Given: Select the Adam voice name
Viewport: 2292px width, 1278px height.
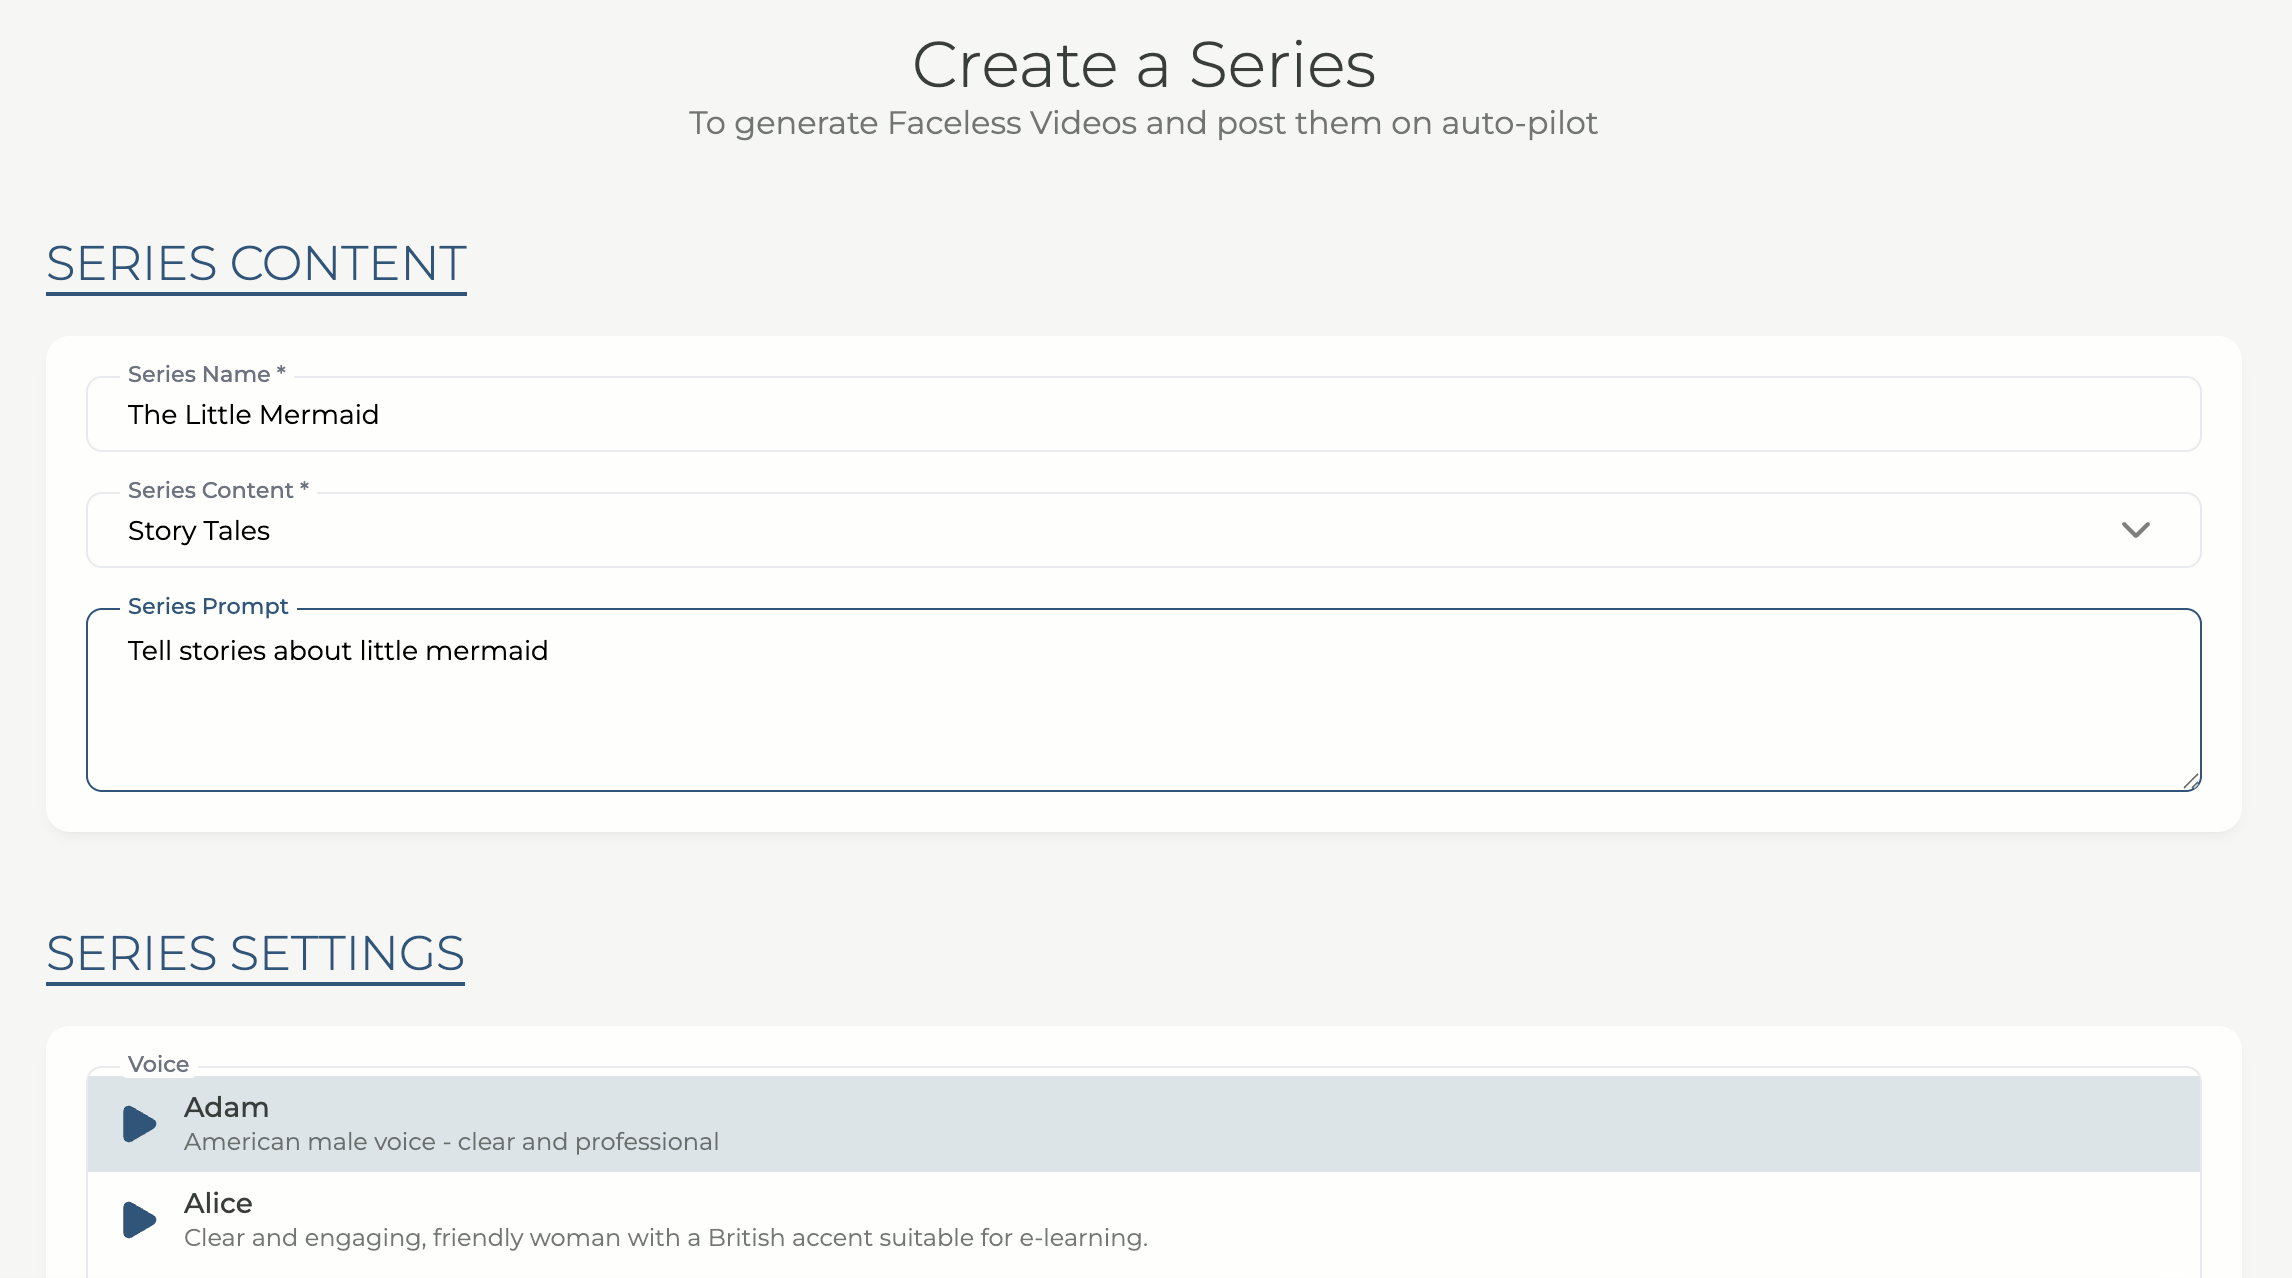Looking at the screenshot, I should pos(226,1107).
